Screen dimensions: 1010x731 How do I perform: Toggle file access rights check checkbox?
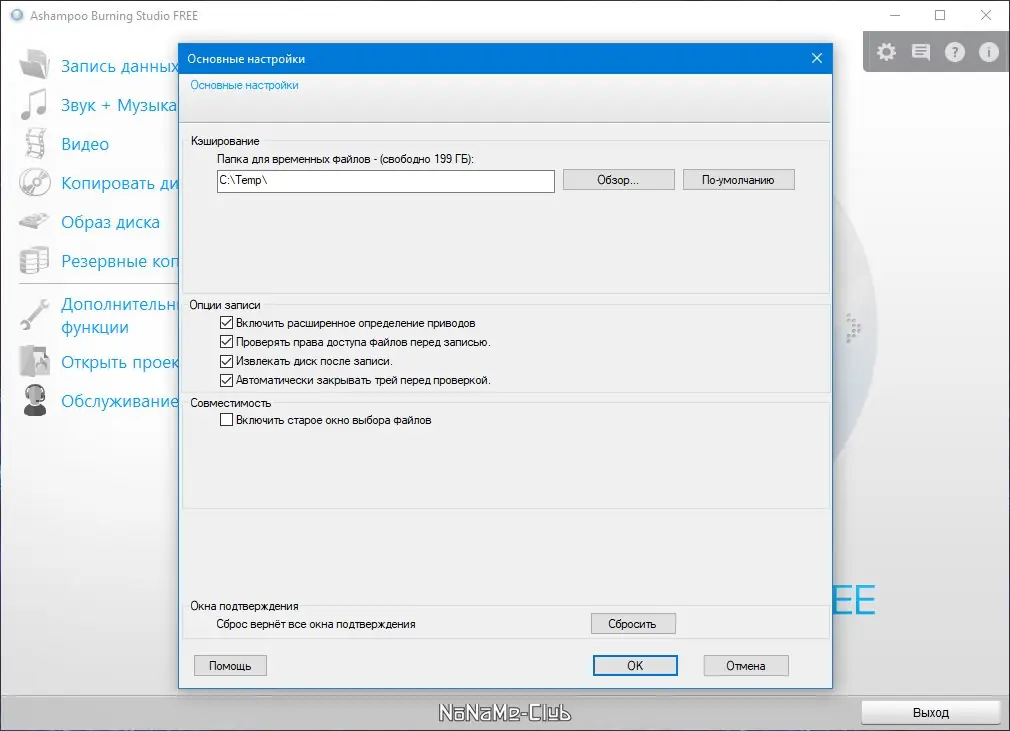[226, 341]
